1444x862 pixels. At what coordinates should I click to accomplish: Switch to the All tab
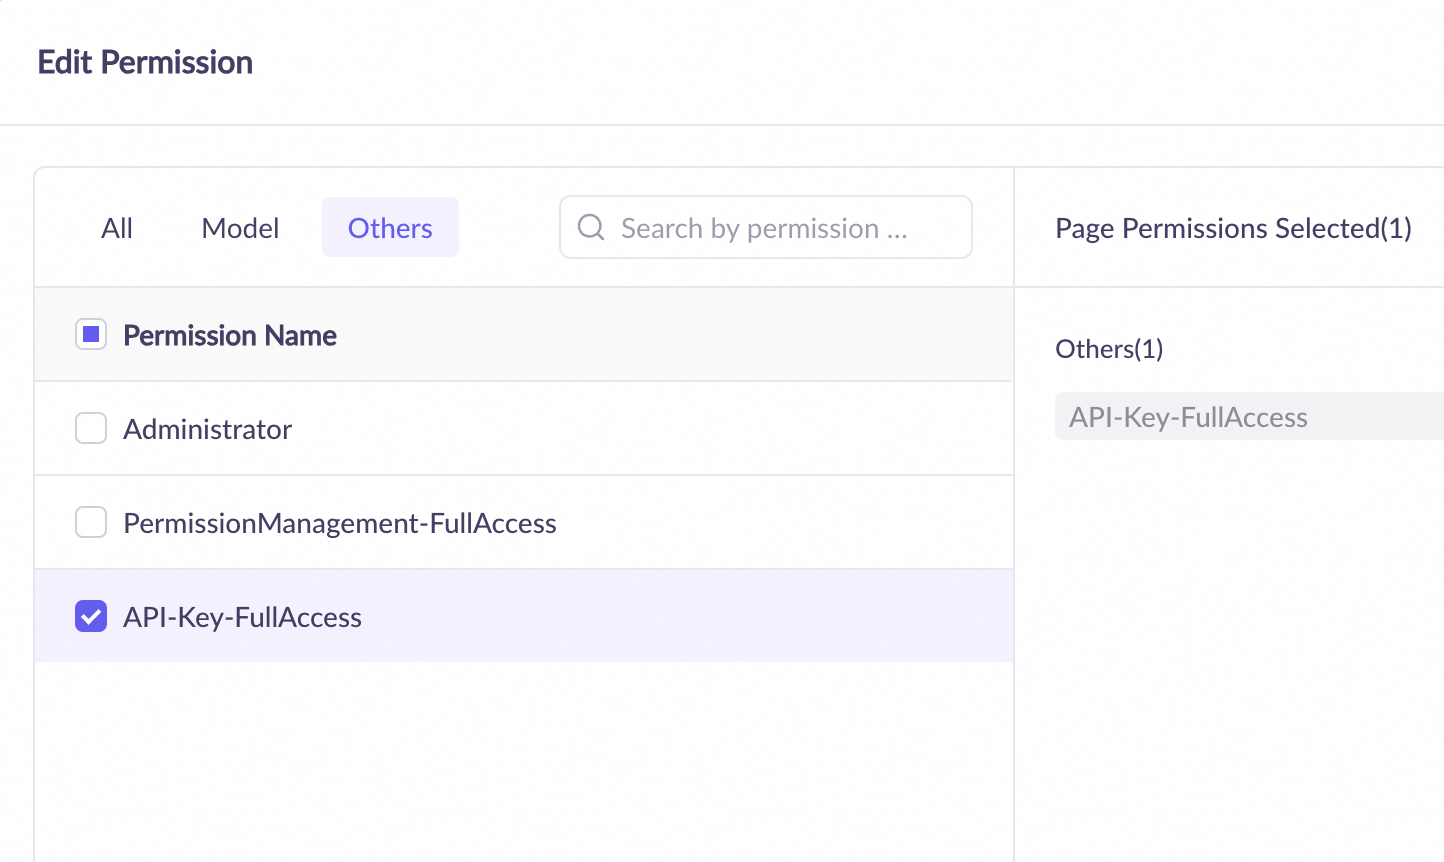point(117,228)
